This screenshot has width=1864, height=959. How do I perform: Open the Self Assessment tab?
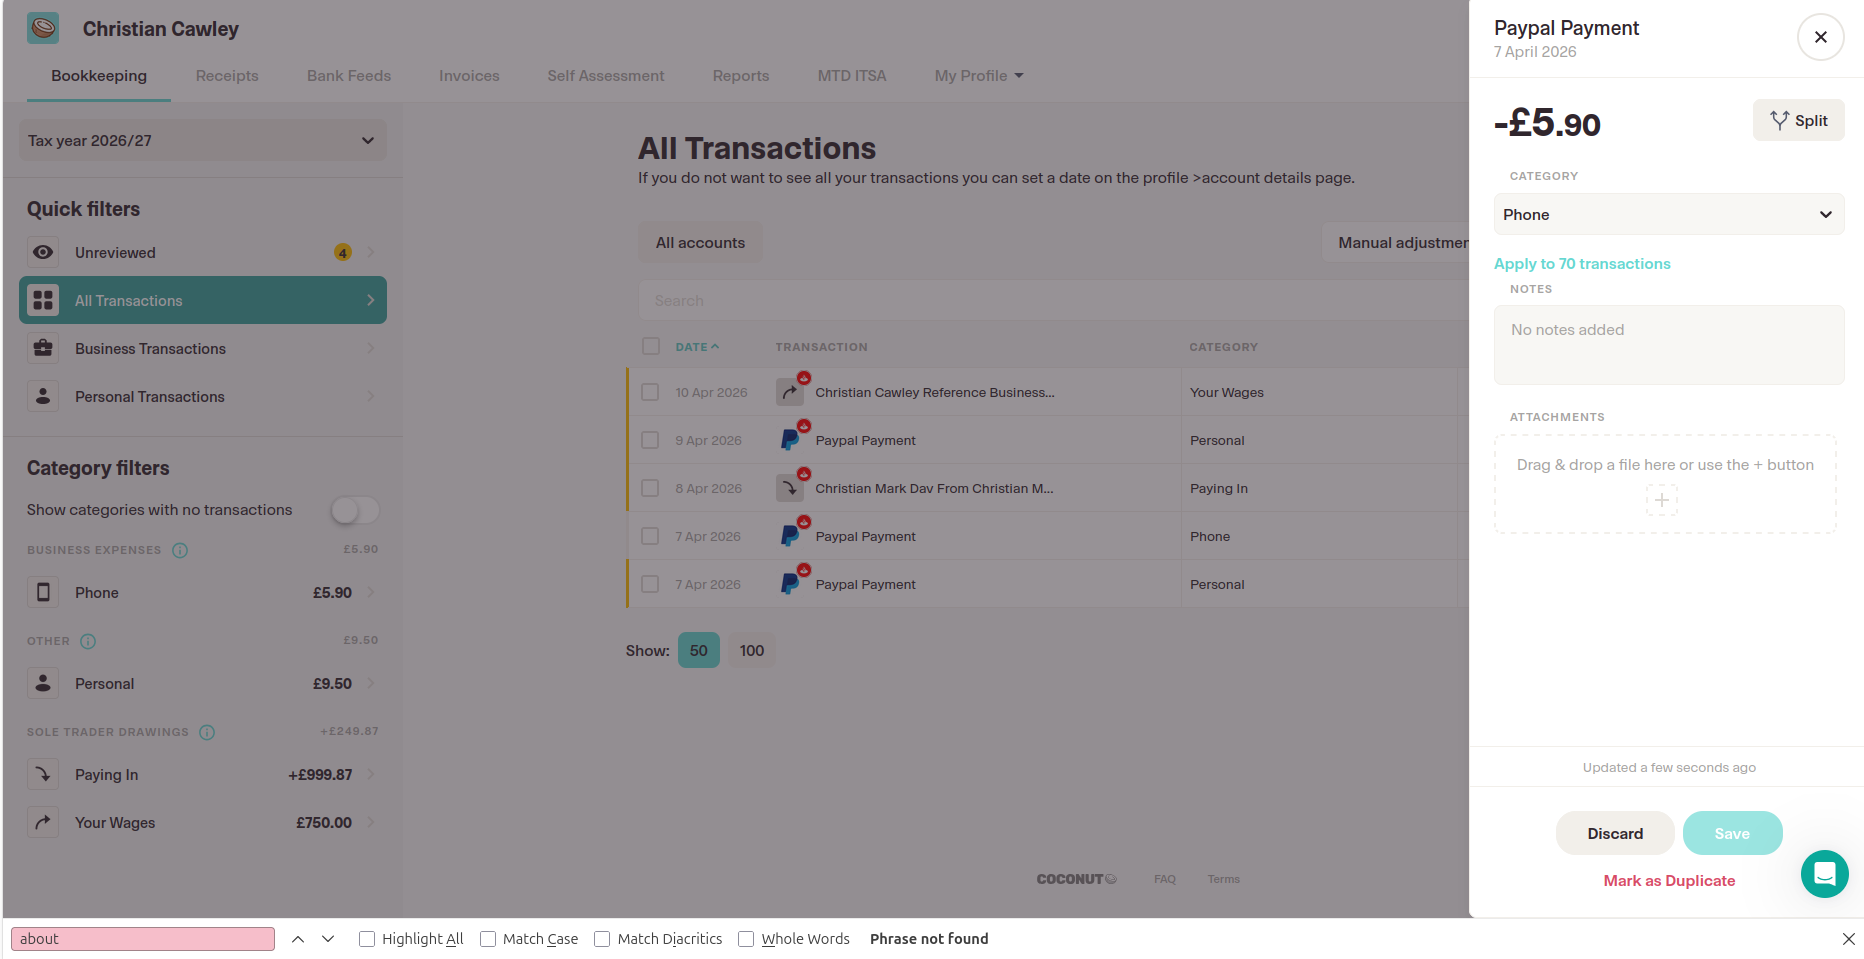pos(605,75)
